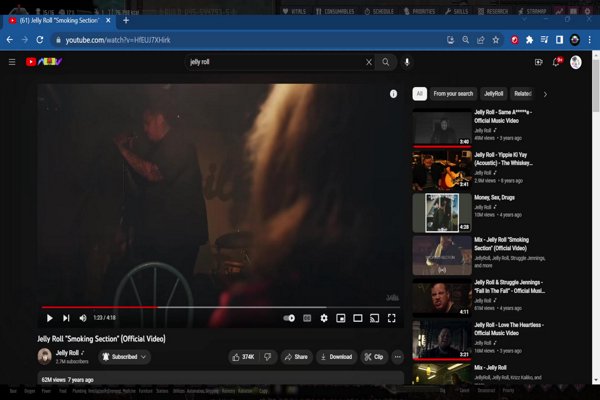Select the All filter chip
The height and width of the screenshot is (400, 600).
coord(419,94)
